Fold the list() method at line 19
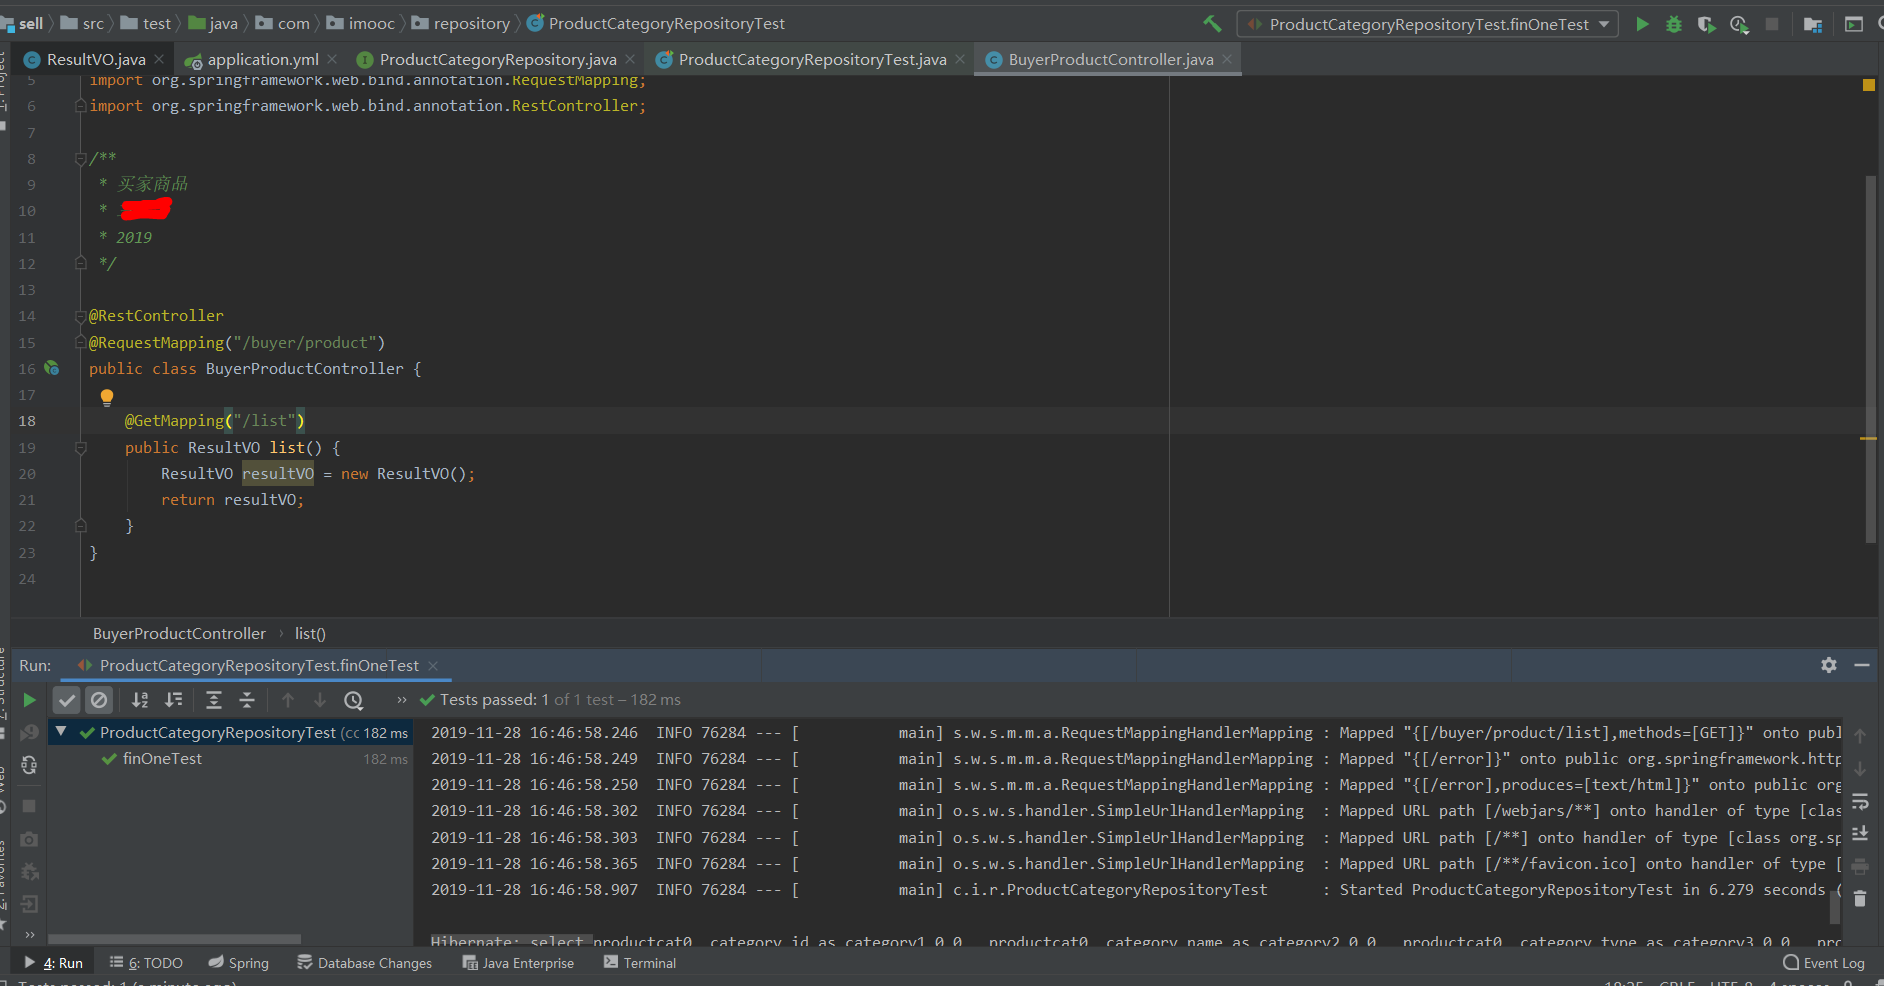 pyautogui.click(x=80, y=448)
